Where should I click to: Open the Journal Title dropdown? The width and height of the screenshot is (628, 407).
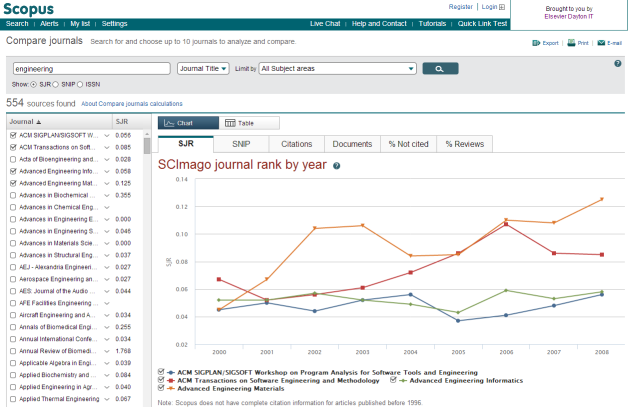coord(203,69)
